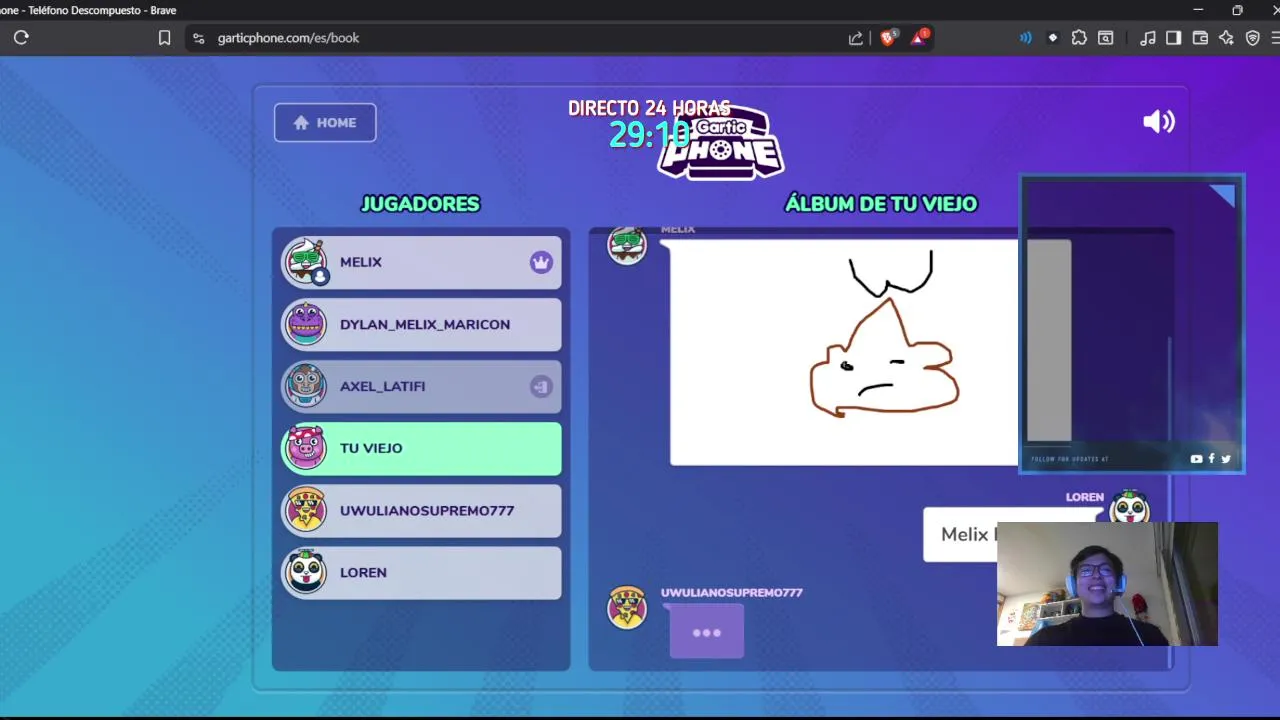The image size is (1280, 720).
Task: Select player DYLAN_MELIX_MARICON
Action: click(x=421, y=324)
